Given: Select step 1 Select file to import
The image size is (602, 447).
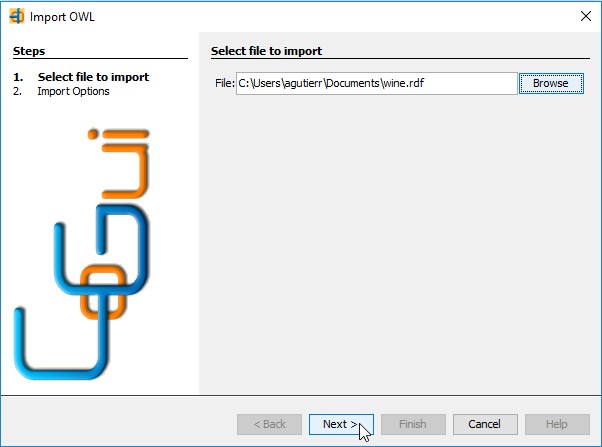Looking at the screenshot, I should 81,77.
